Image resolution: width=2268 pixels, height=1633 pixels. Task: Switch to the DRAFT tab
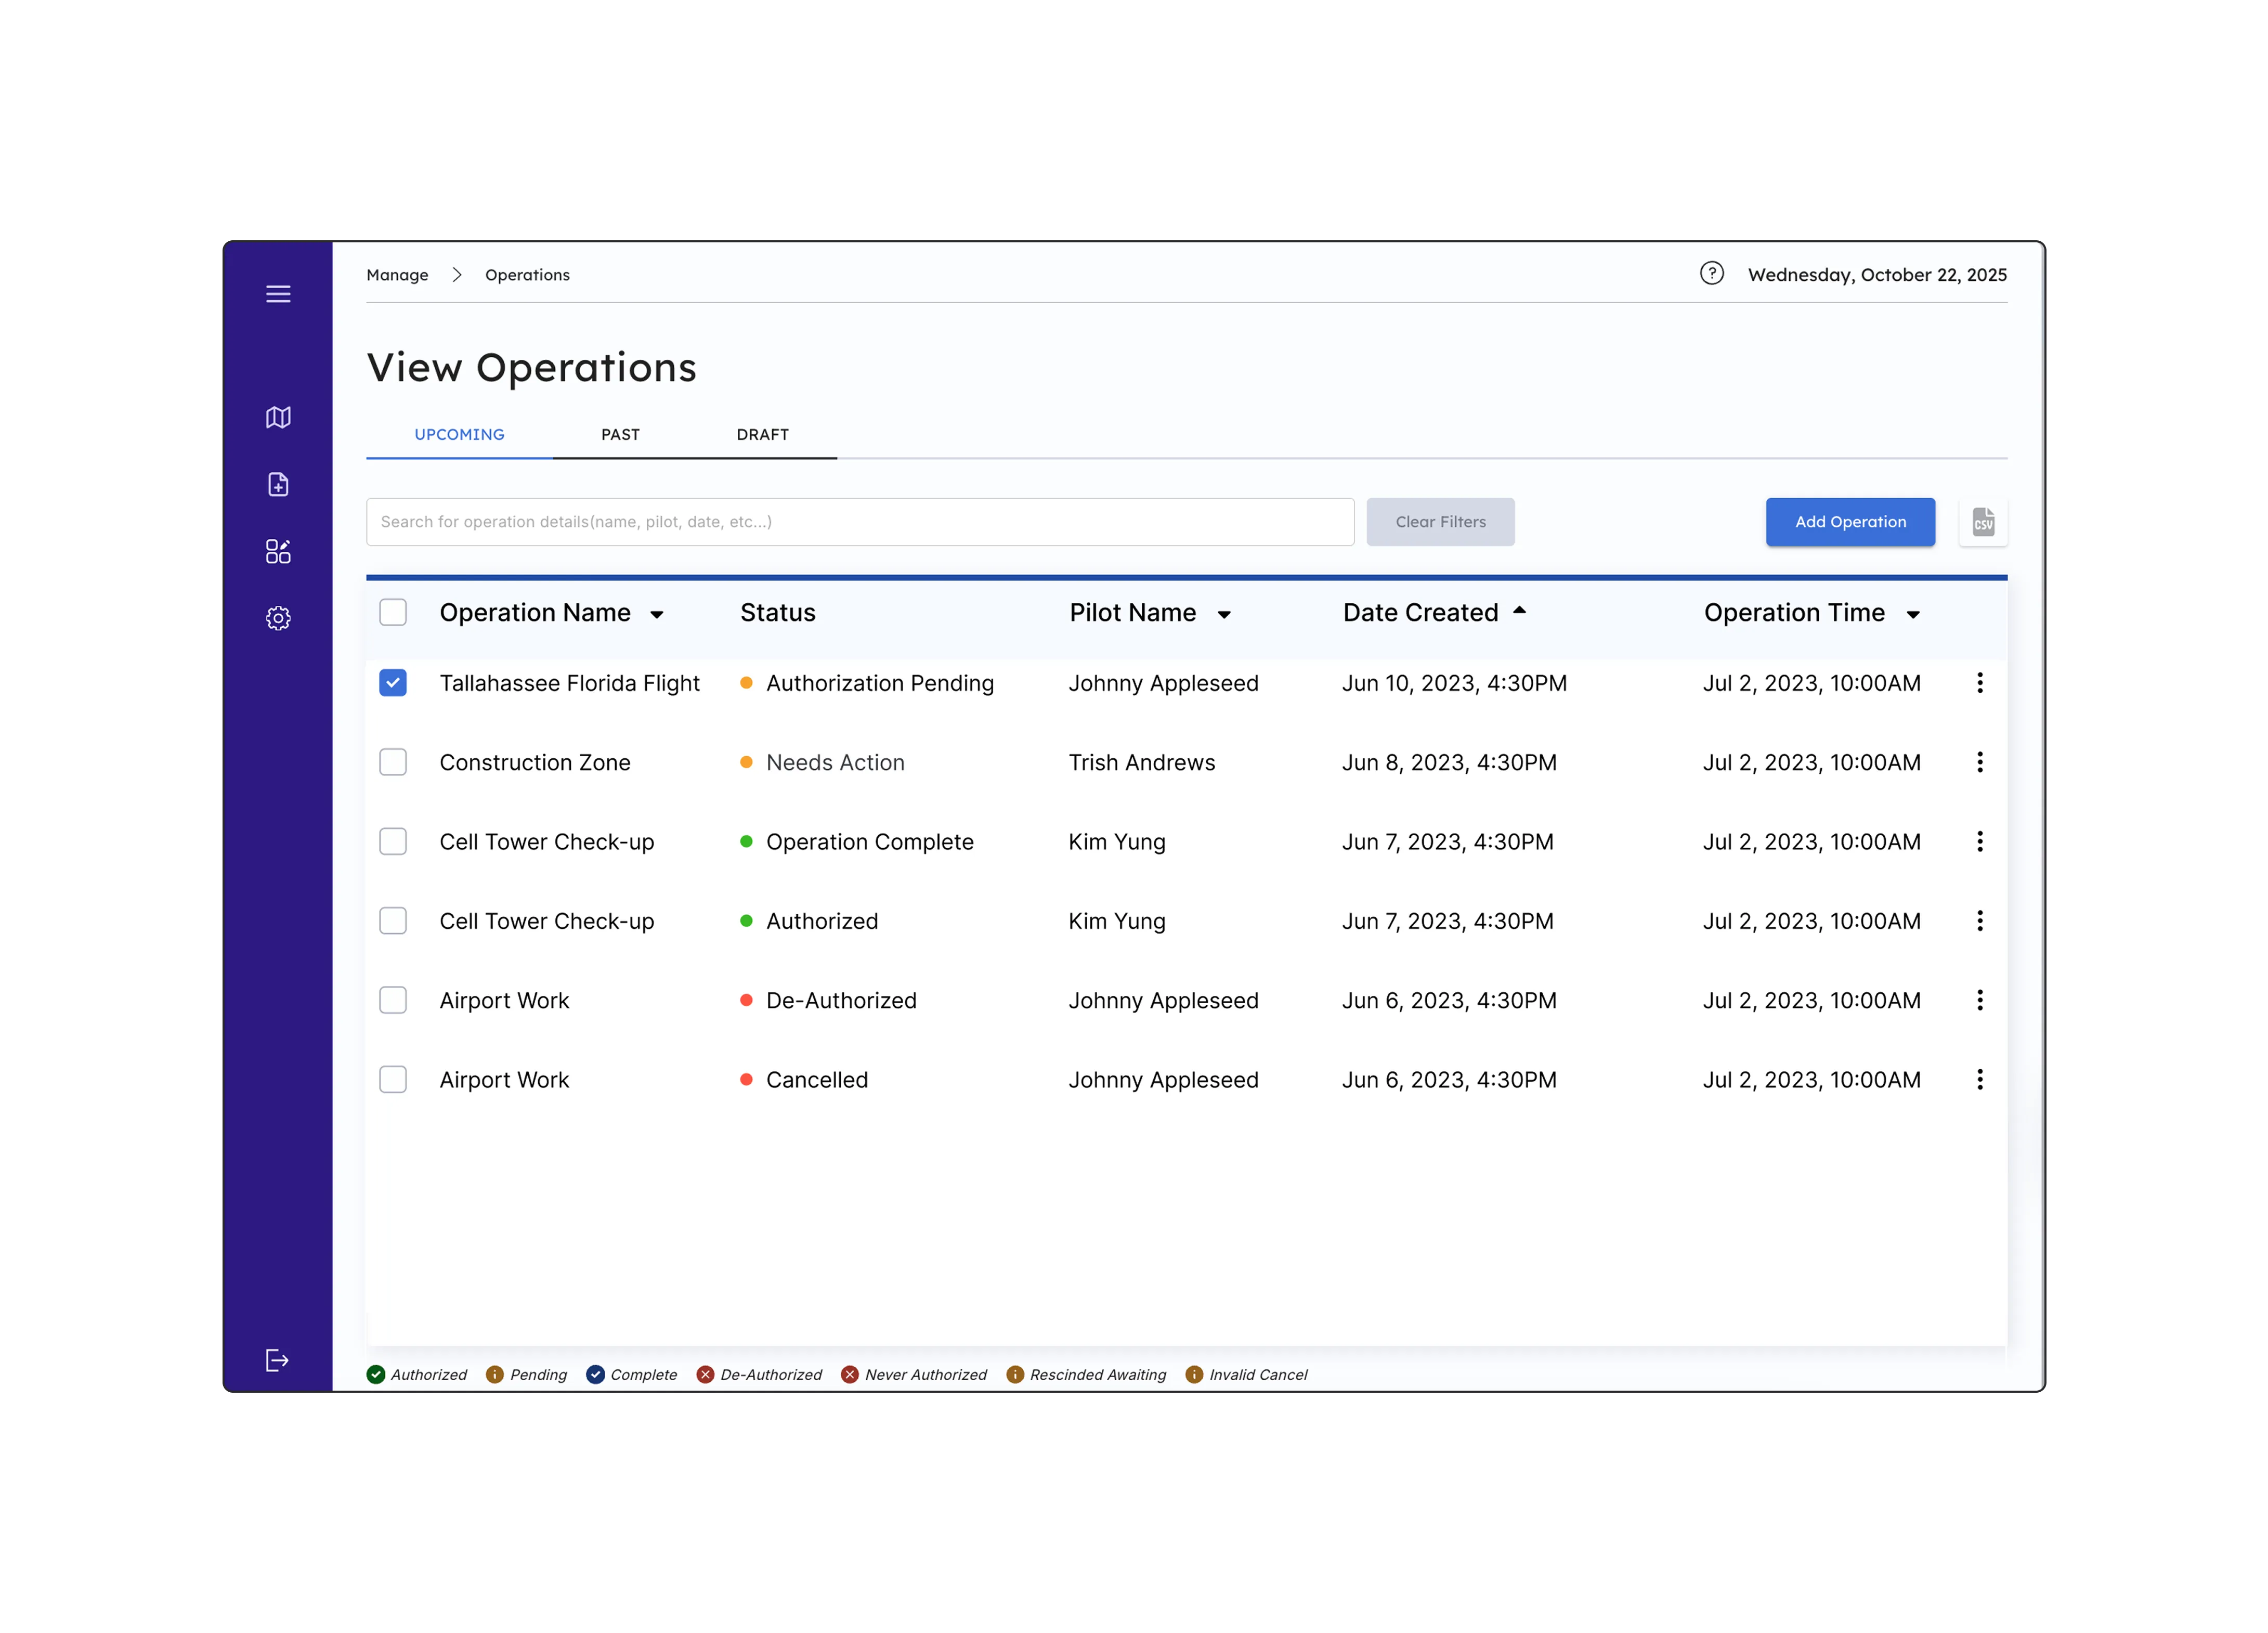pos(762,434)
